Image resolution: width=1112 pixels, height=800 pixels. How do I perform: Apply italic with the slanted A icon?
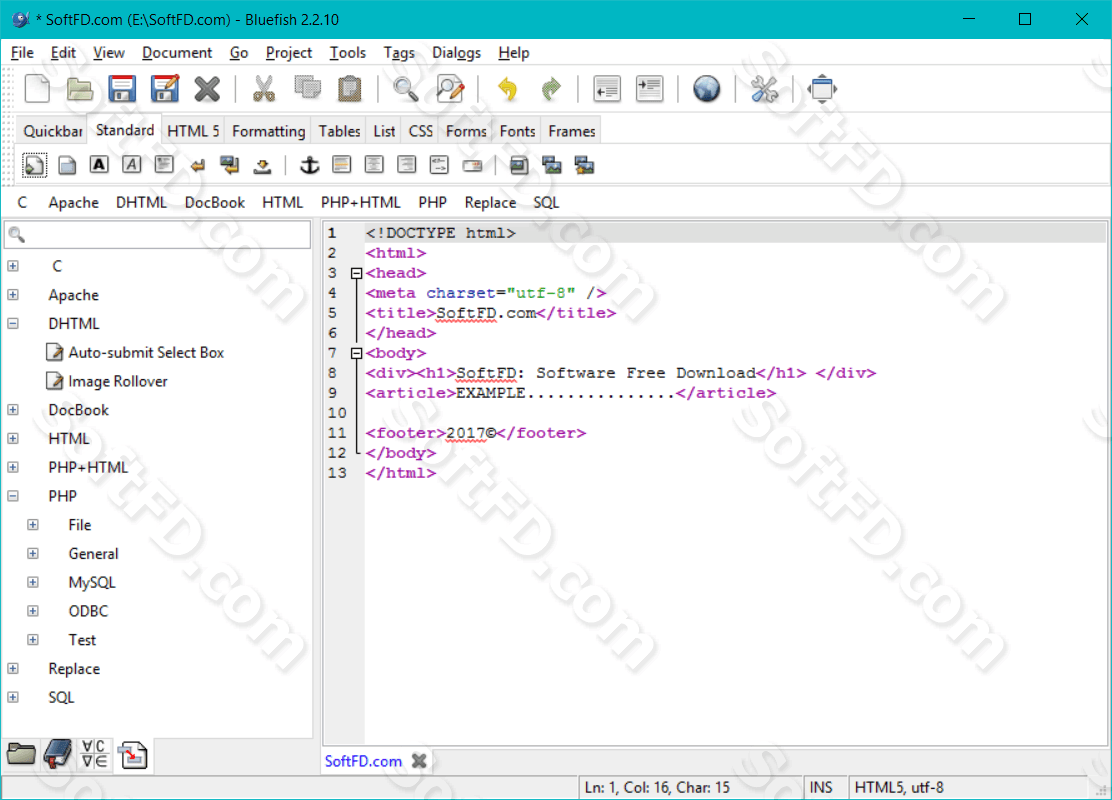pos(132,165)
